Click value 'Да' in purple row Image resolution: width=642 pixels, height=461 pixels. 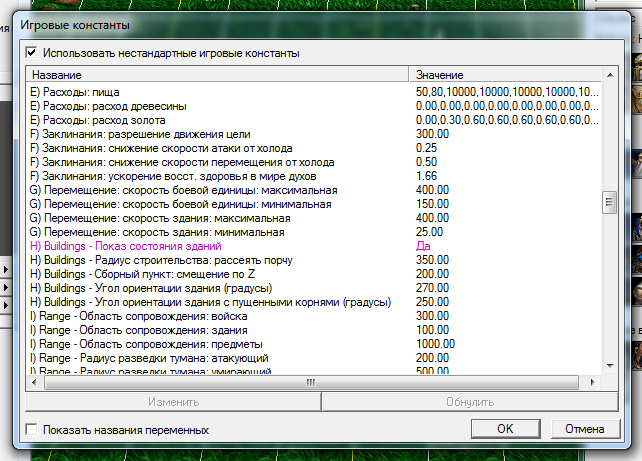tap(423, 246)
